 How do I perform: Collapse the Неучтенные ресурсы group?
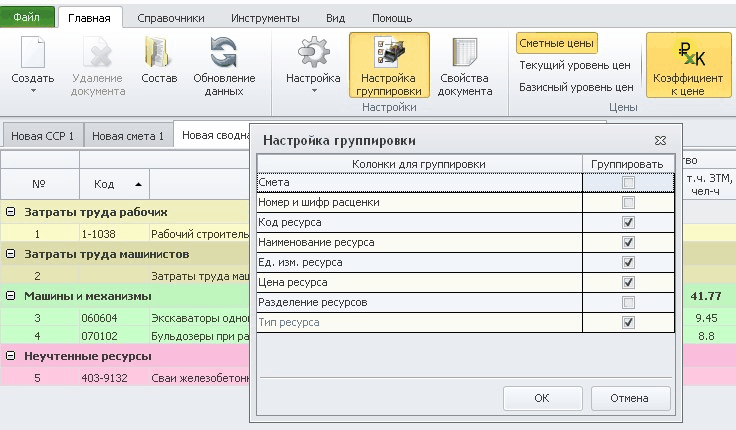[11, 356]
